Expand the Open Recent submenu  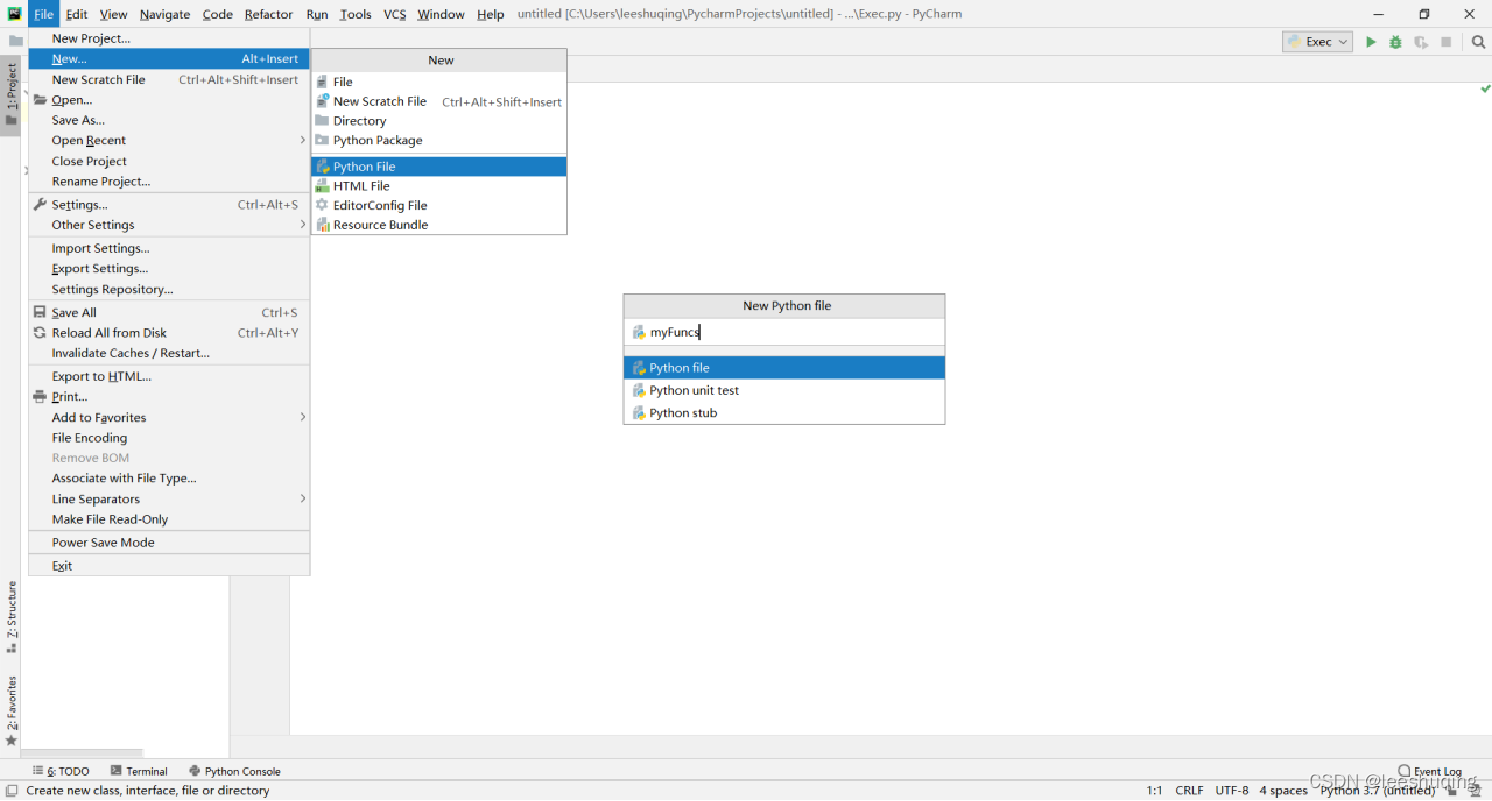pyautogui.click(x=168, y=140)
